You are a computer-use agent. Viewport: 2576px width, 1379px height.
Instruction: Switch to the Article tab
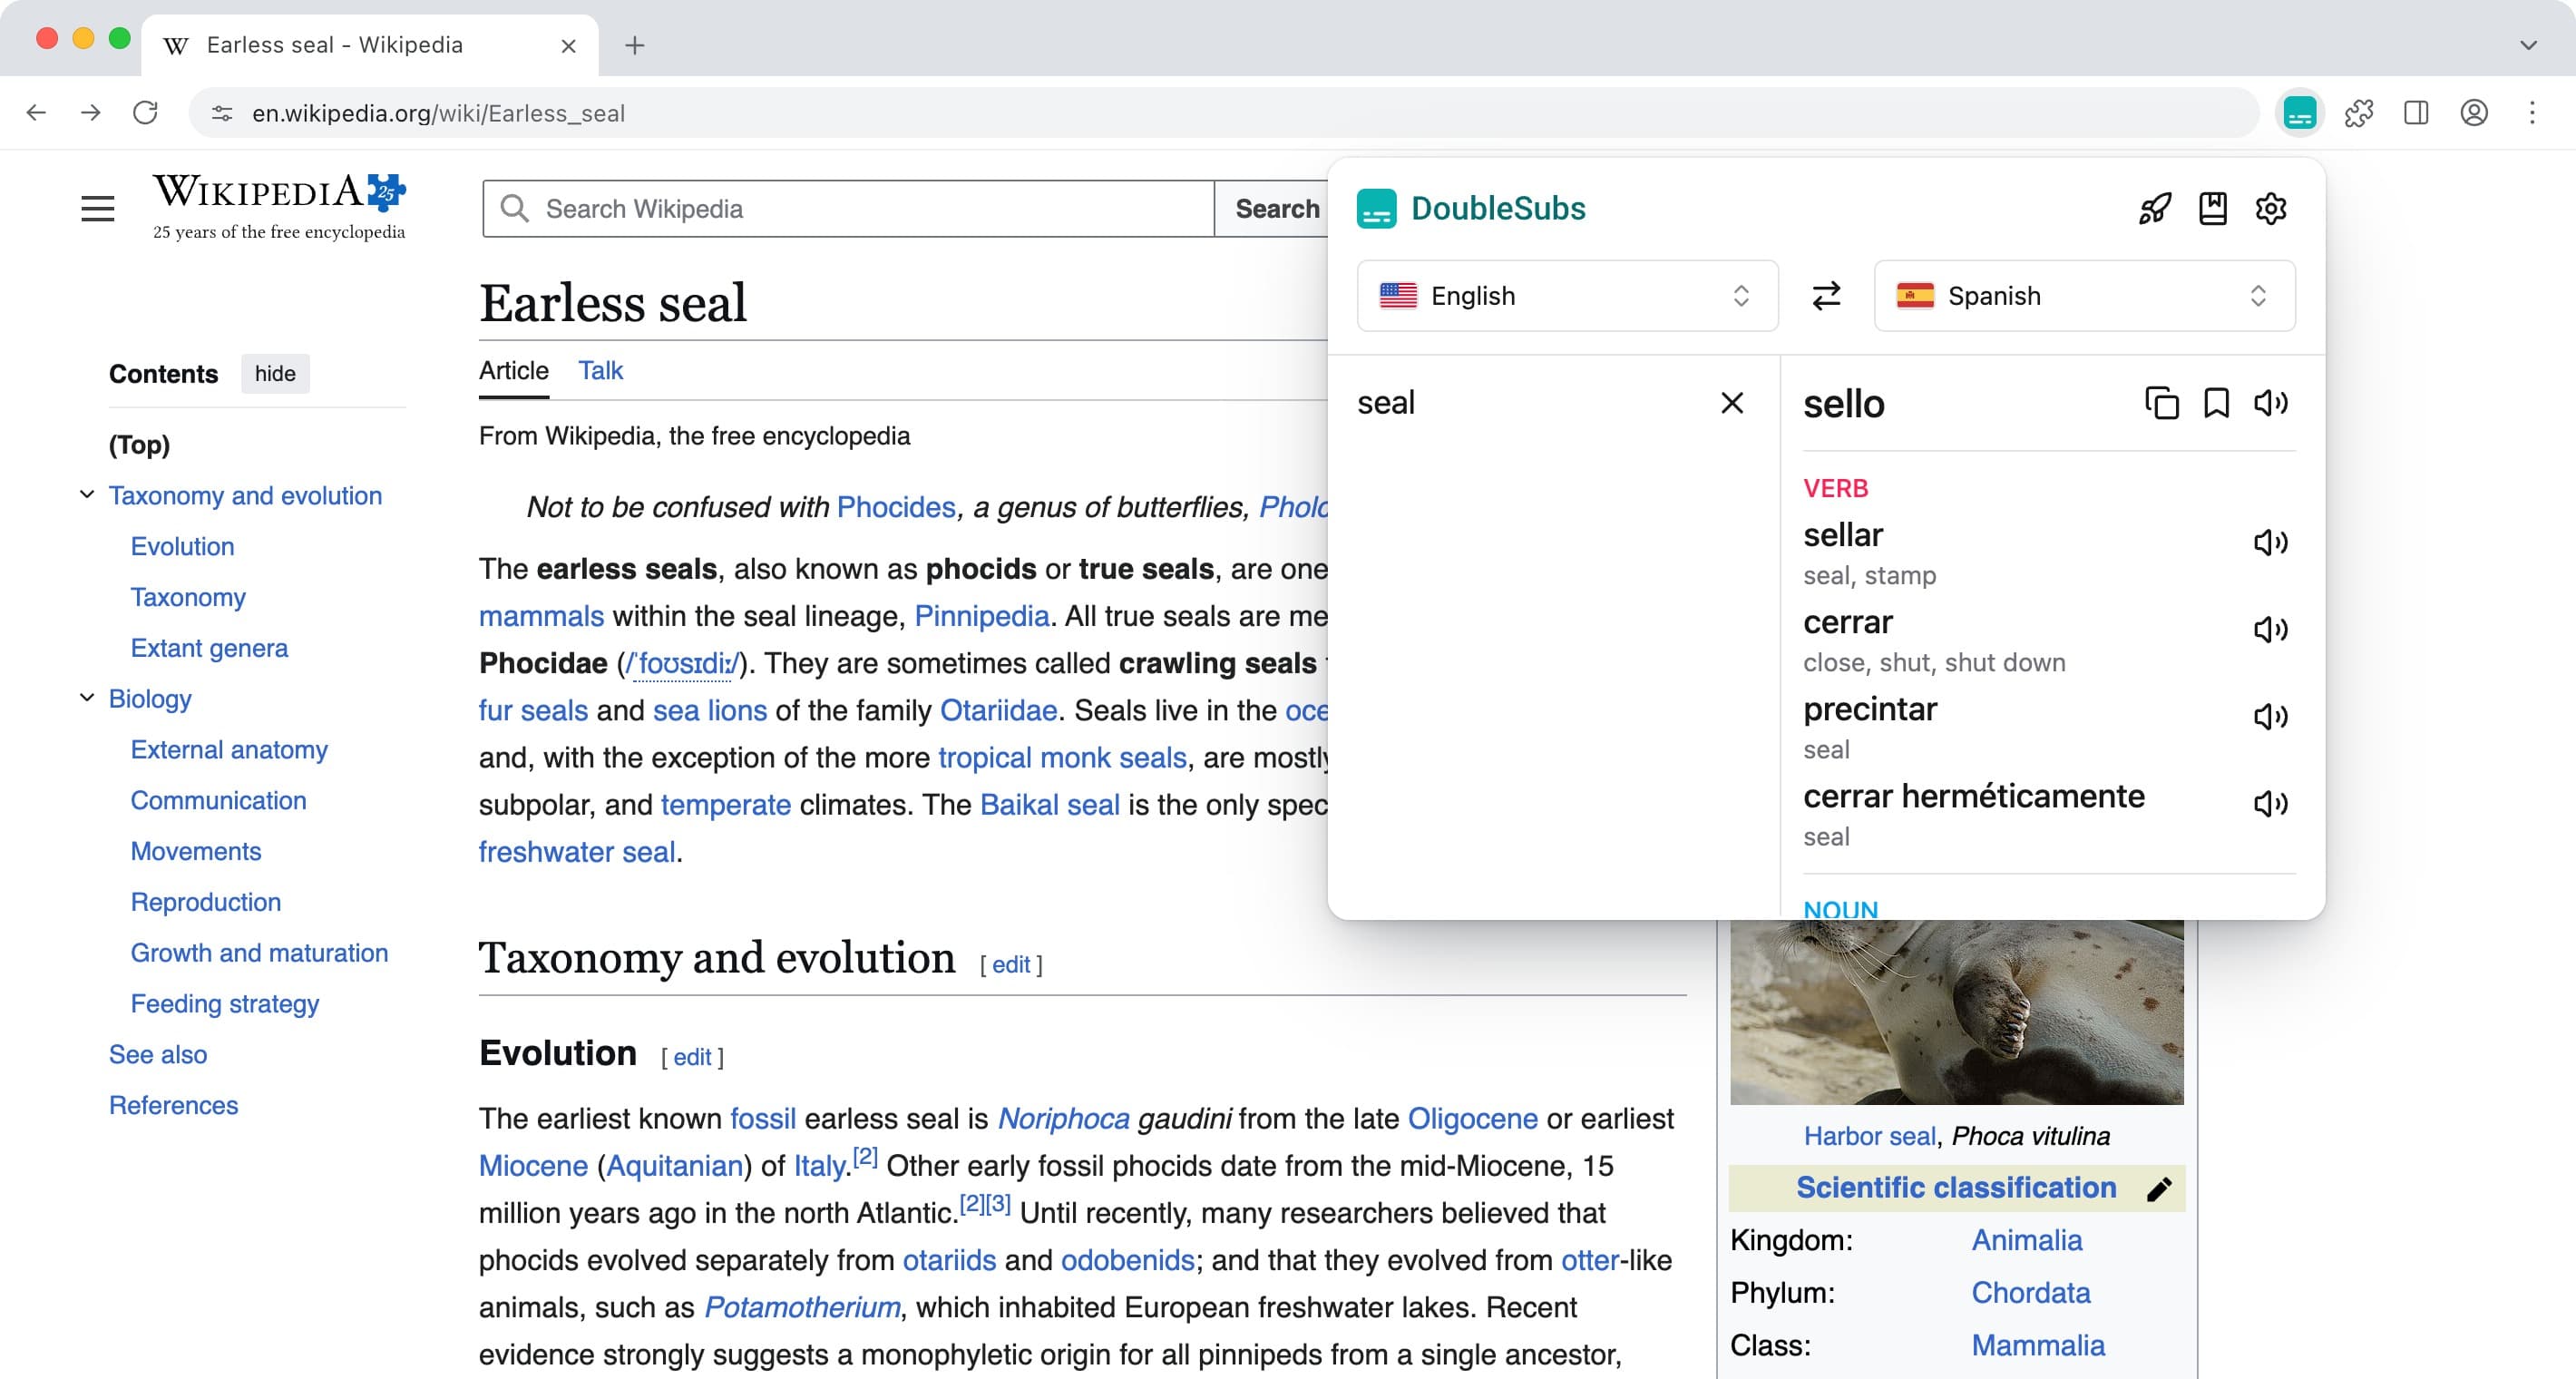coord(514,371)
